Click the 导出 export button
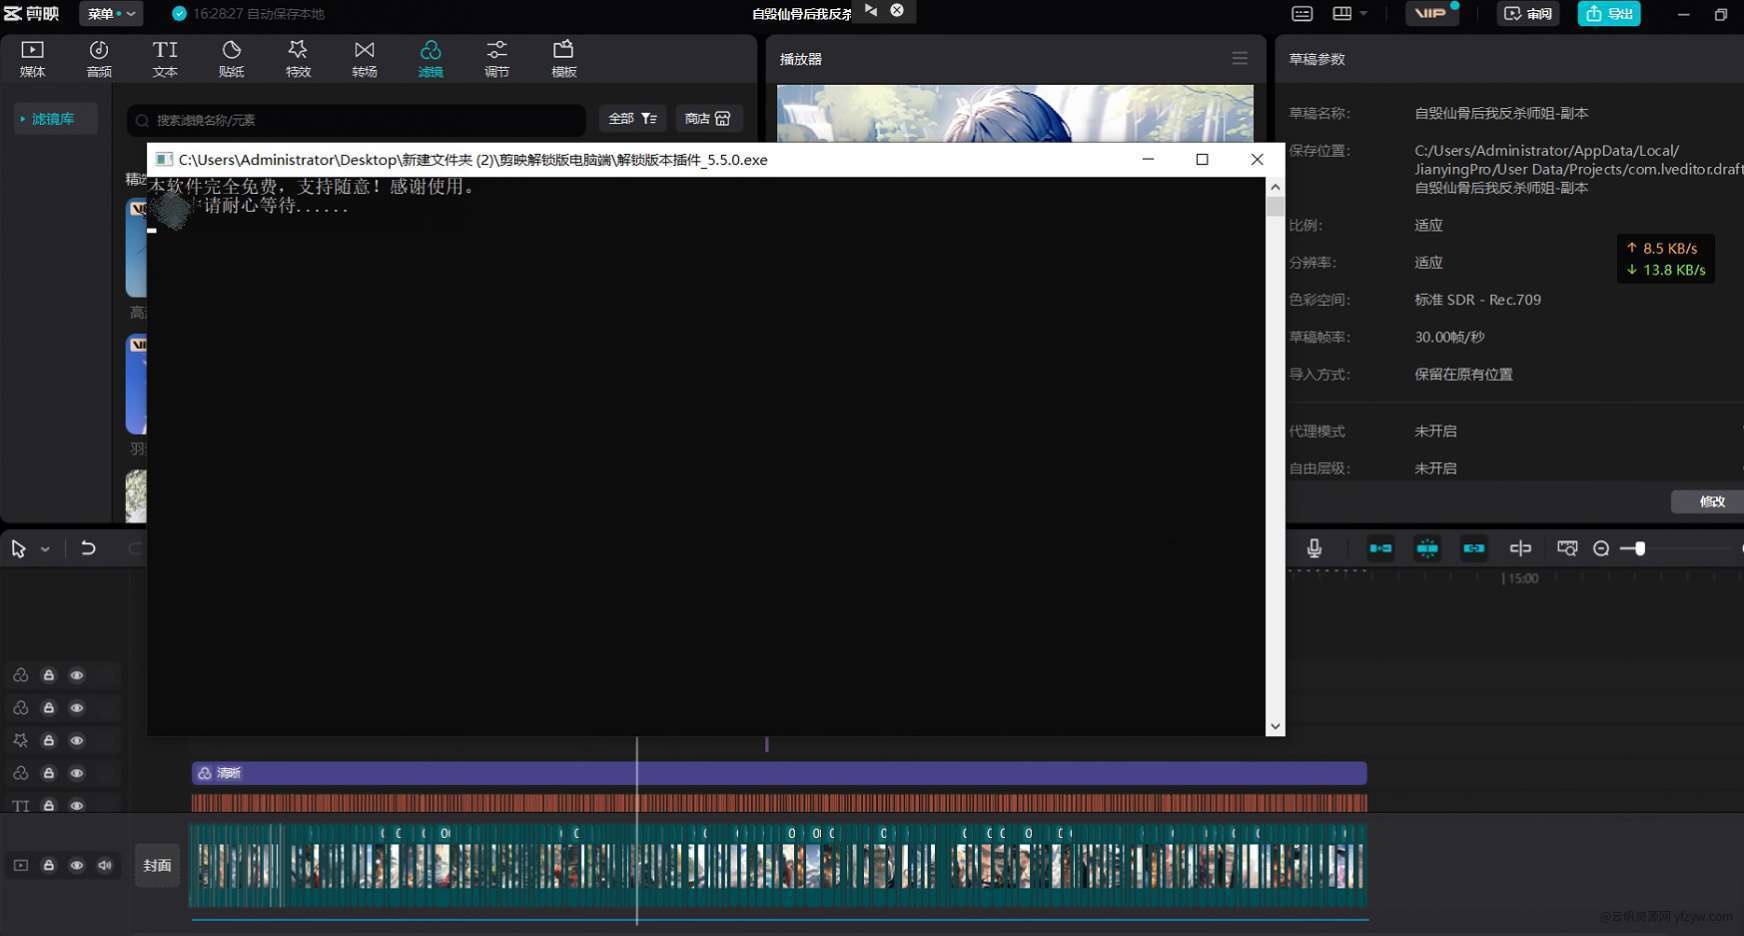 point(1609,14)
